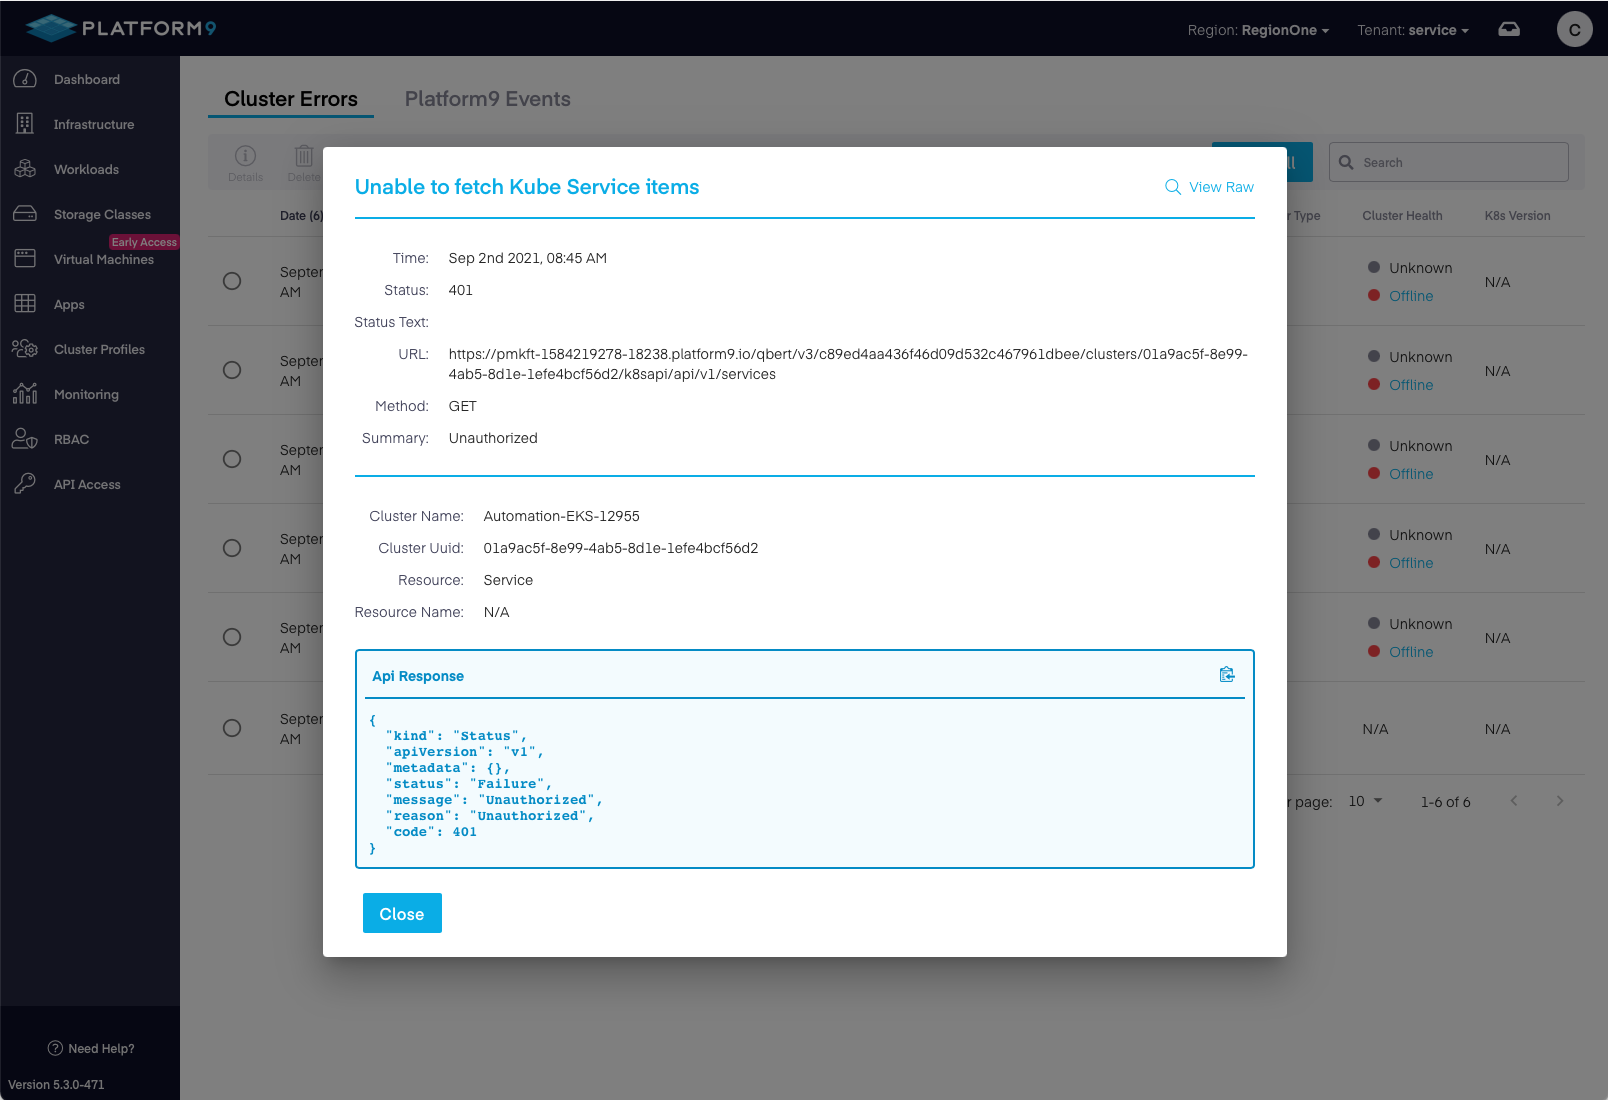Click the Cluster Uuid value
The height and width of the screenshot is (1100, 1608).
(x=621, y=548)
